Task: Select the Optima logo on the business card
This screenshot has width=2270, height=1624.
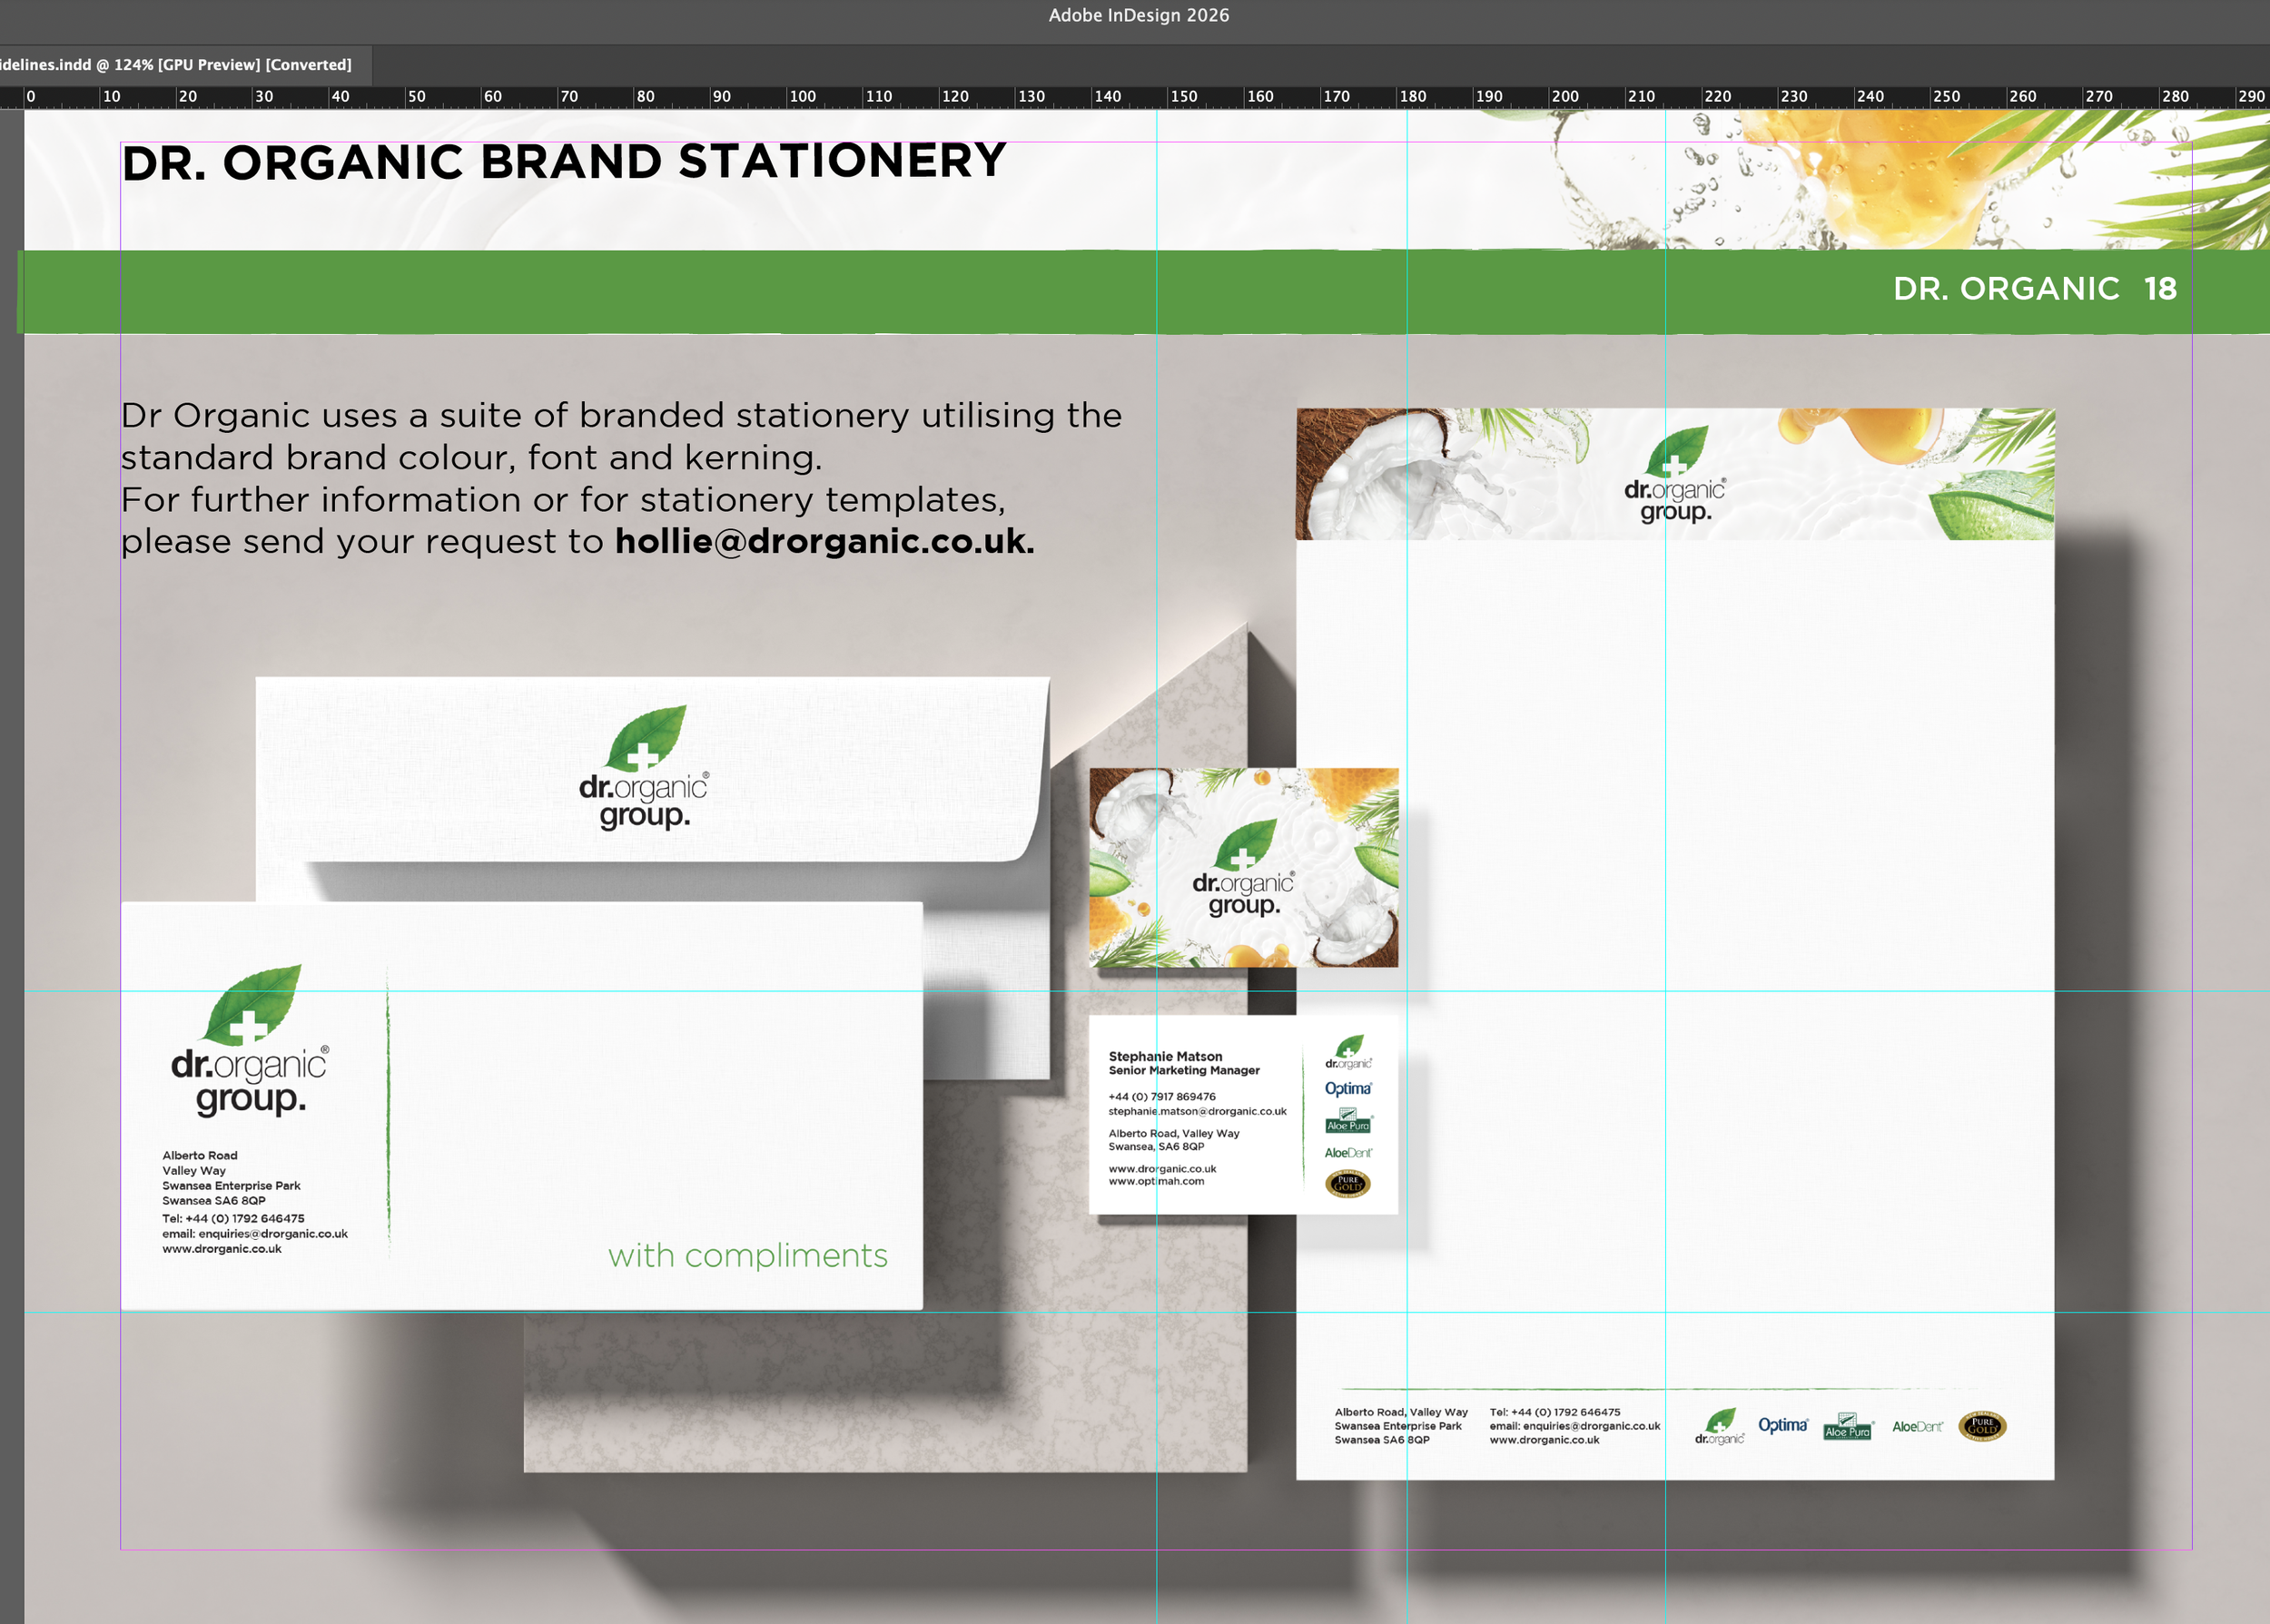Action: [x=1348, y=1089]
